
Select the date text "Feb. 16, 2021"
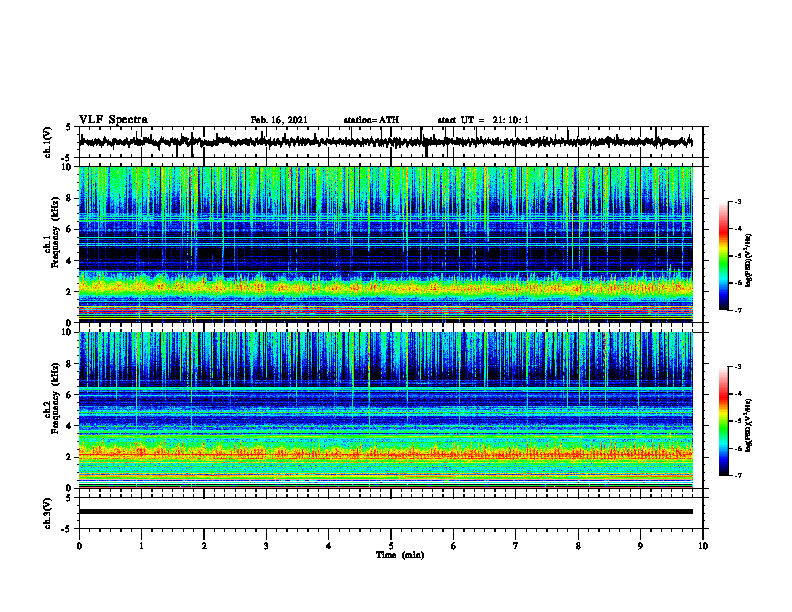pyautogui.click(x=279, y=120)
